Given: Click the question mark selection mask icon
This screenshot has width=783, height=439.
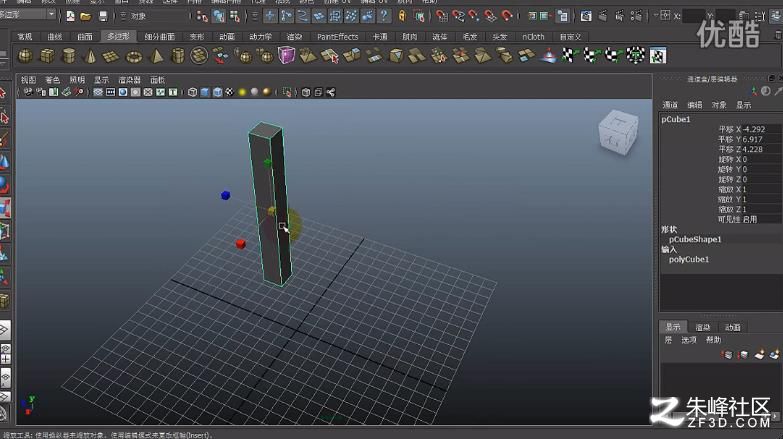Looking at the screenshot, I should (x=384, y=16).
